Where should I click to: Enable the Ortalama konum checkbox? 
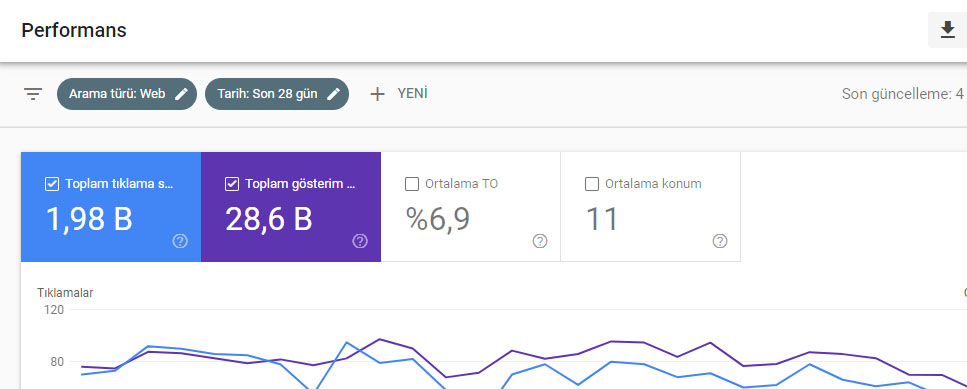coord(592,184)
